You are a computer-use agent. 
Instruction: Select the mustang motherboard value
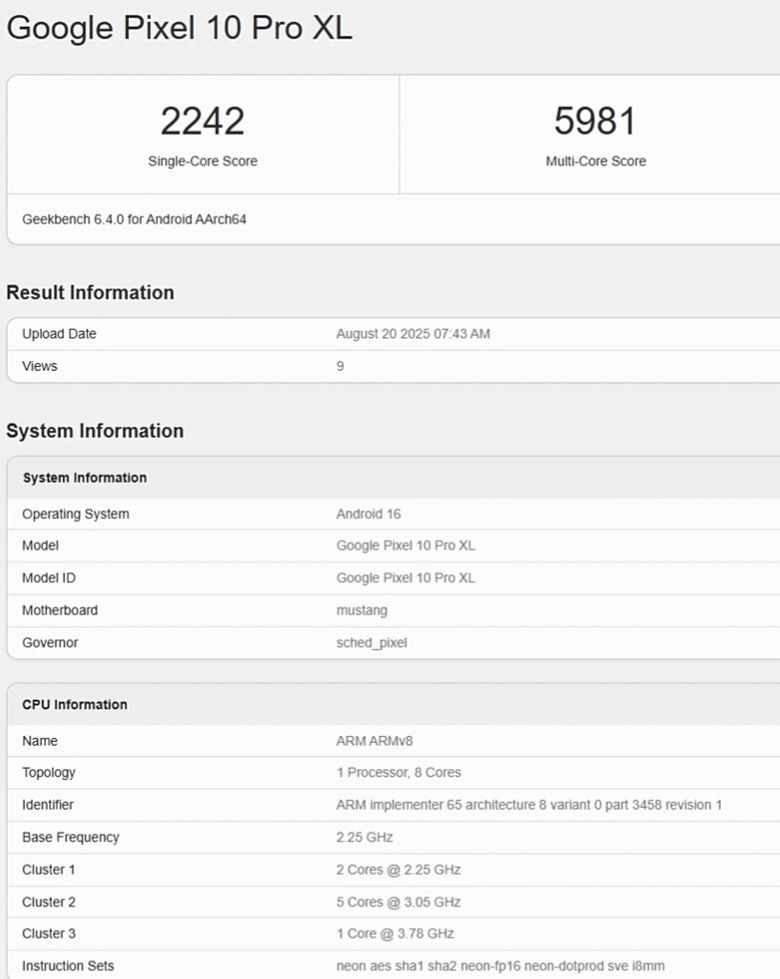click(x=362, y=611)
